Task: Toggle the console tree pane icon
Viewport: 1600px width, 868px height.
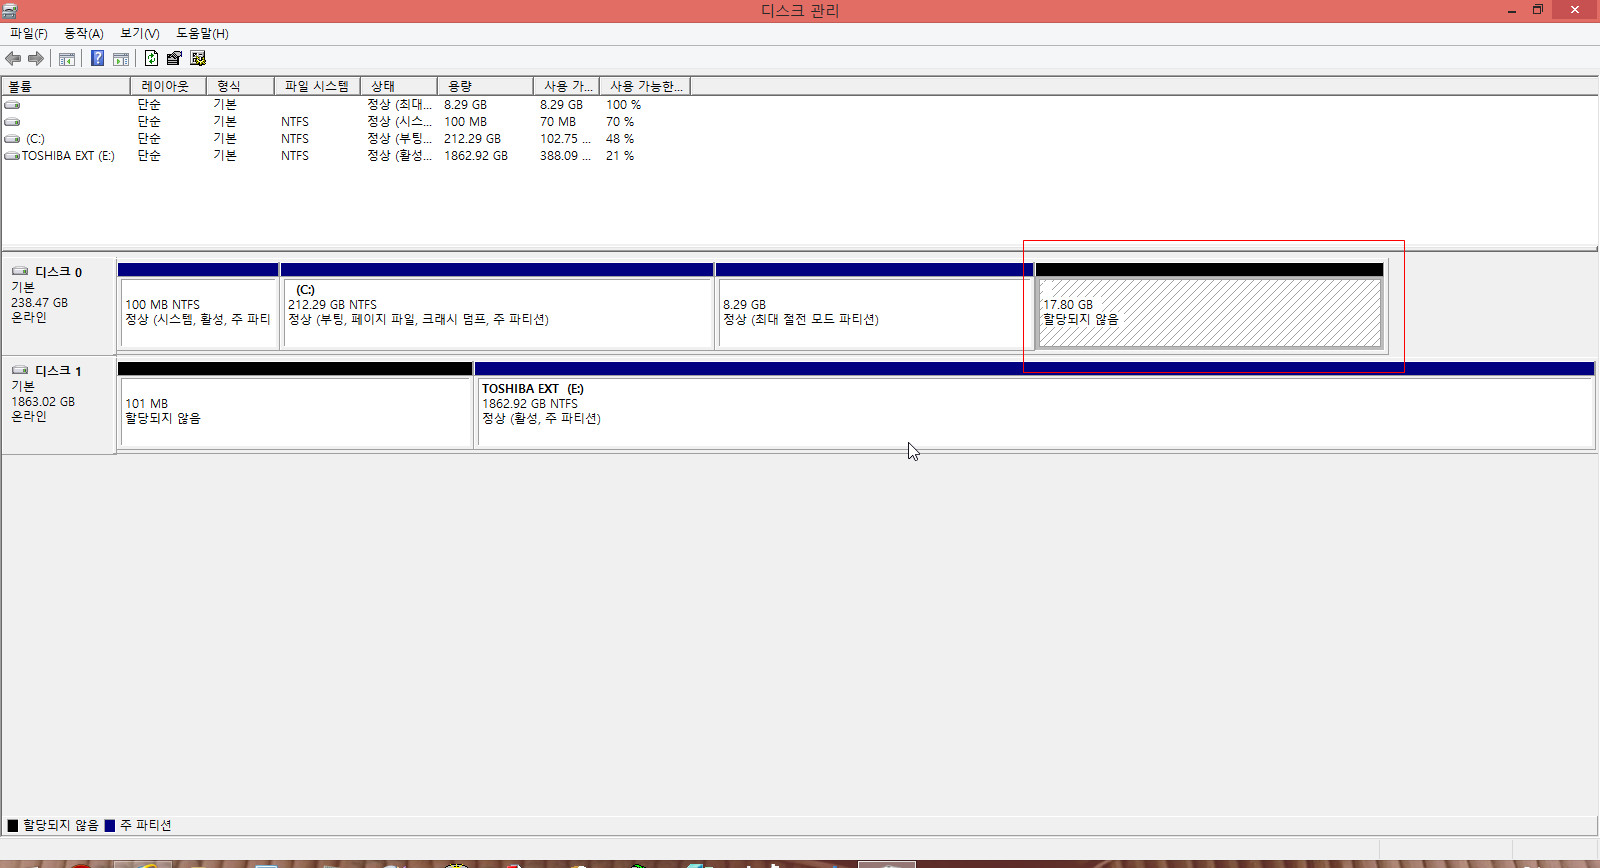Action: click(x=67, y=59)
